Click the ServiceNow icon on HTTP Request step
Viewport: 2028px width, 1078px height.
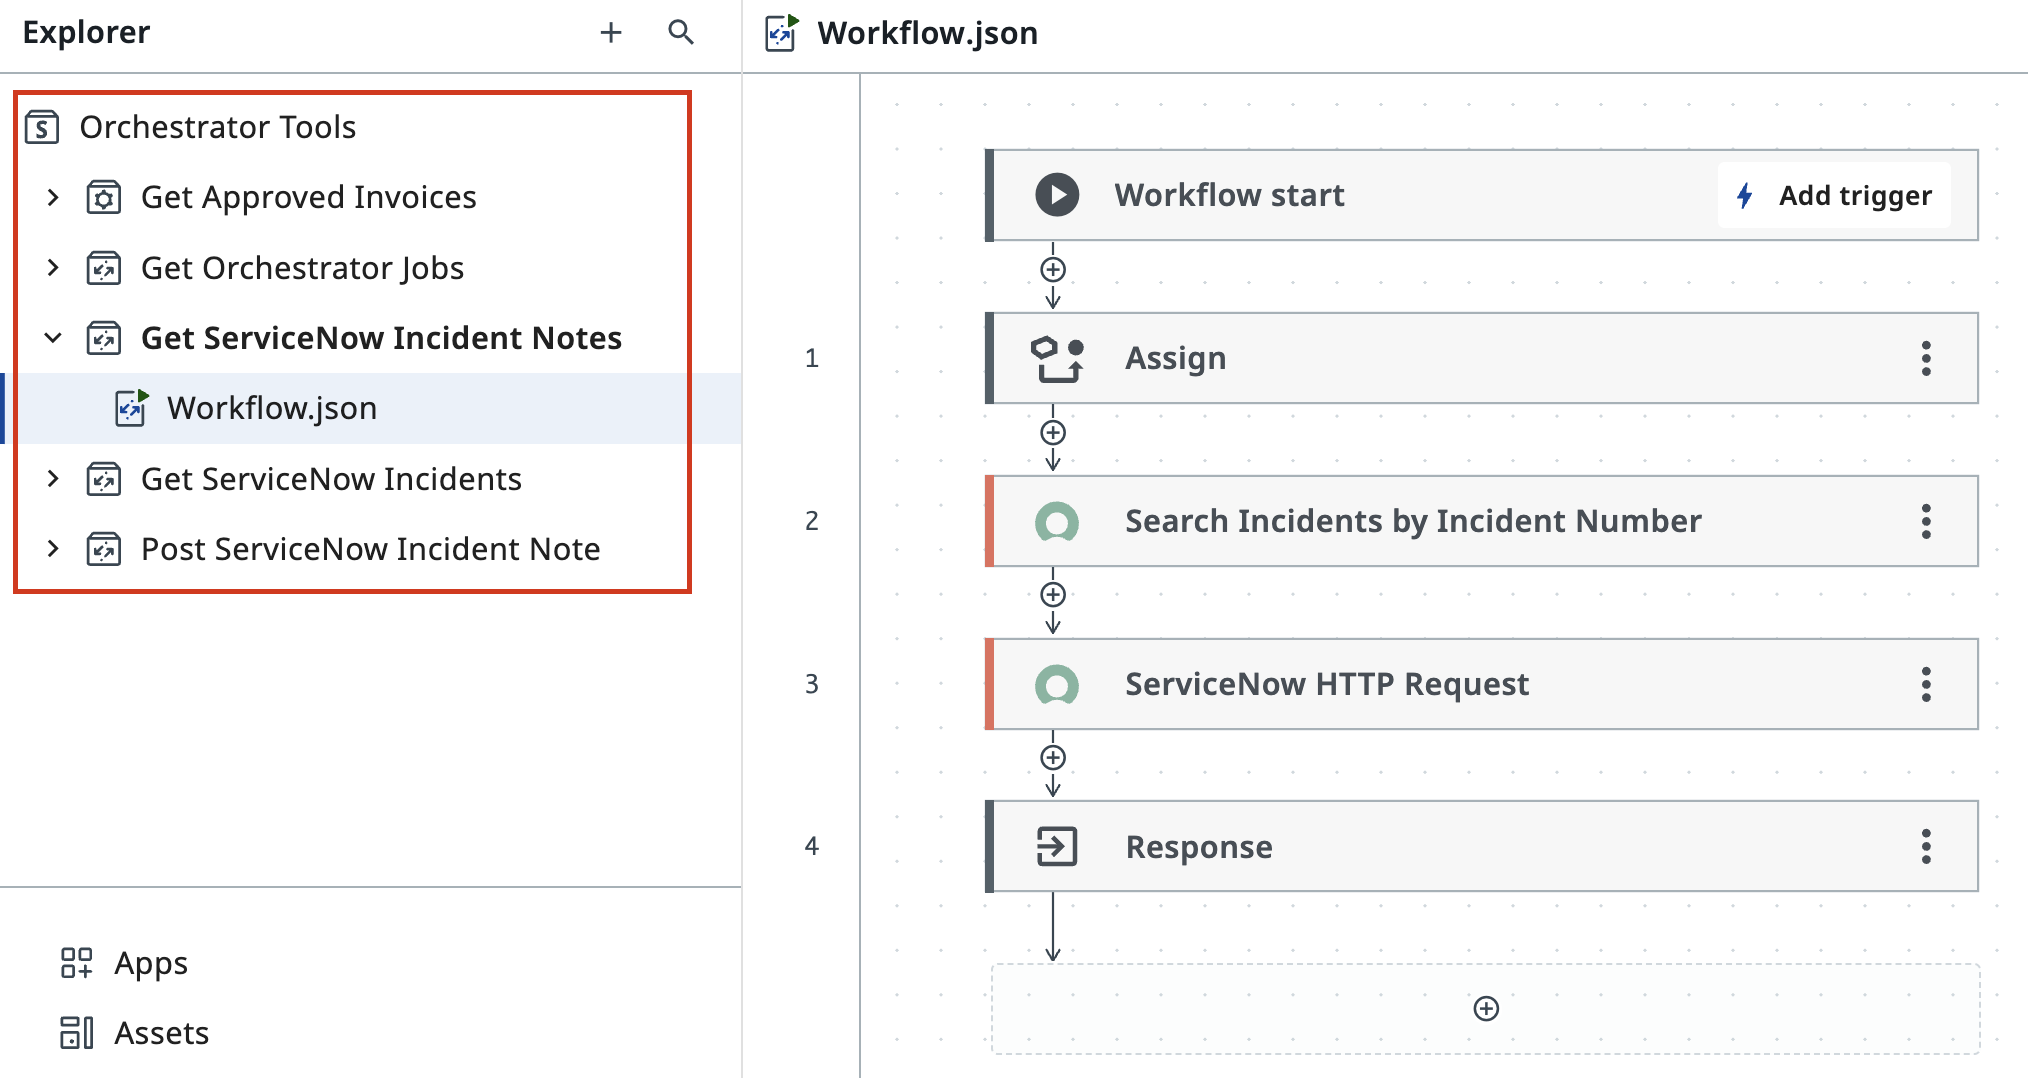pos(1057,684)
